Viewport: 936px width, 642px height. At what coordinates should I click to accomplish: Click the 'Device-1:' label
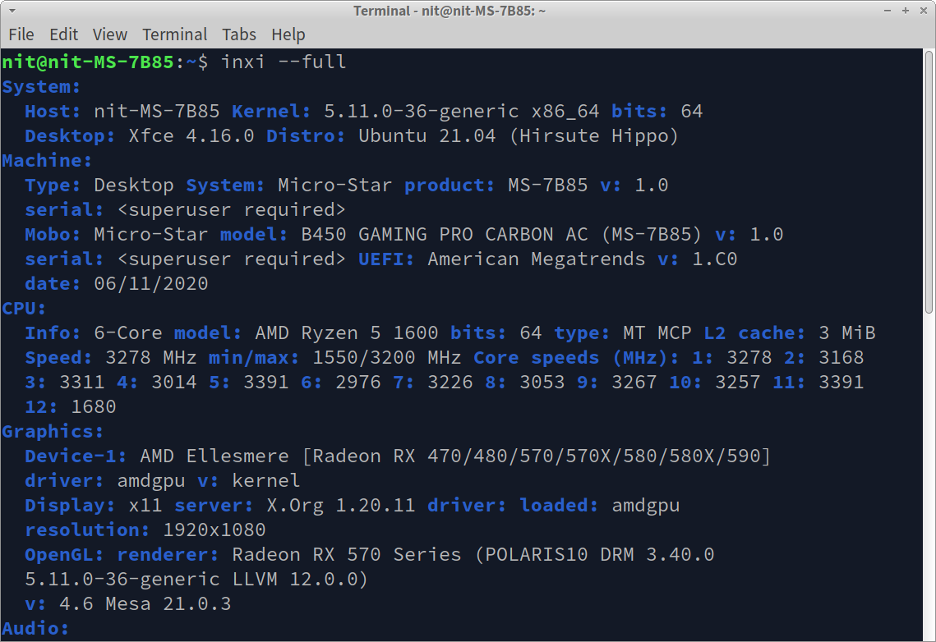click(76, 456)
